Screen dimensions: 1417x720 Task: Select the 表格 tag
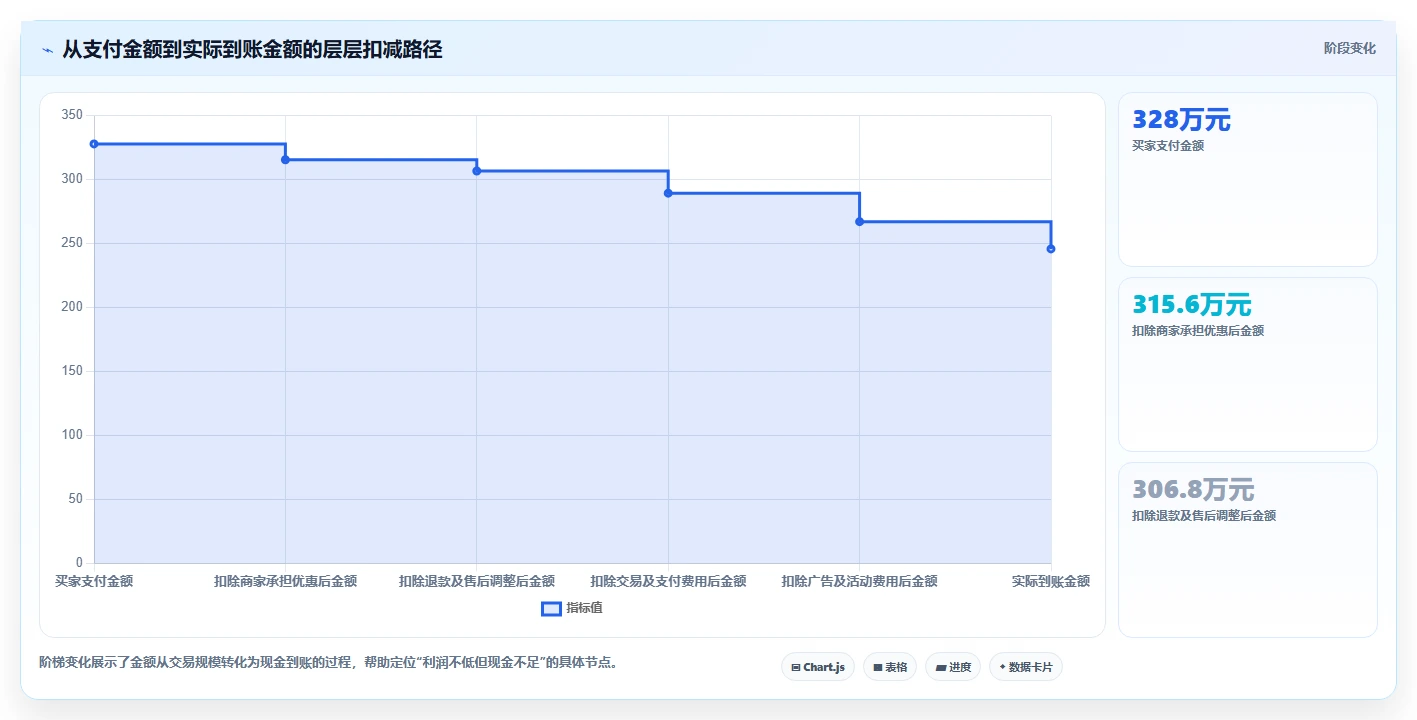(890, 667)
